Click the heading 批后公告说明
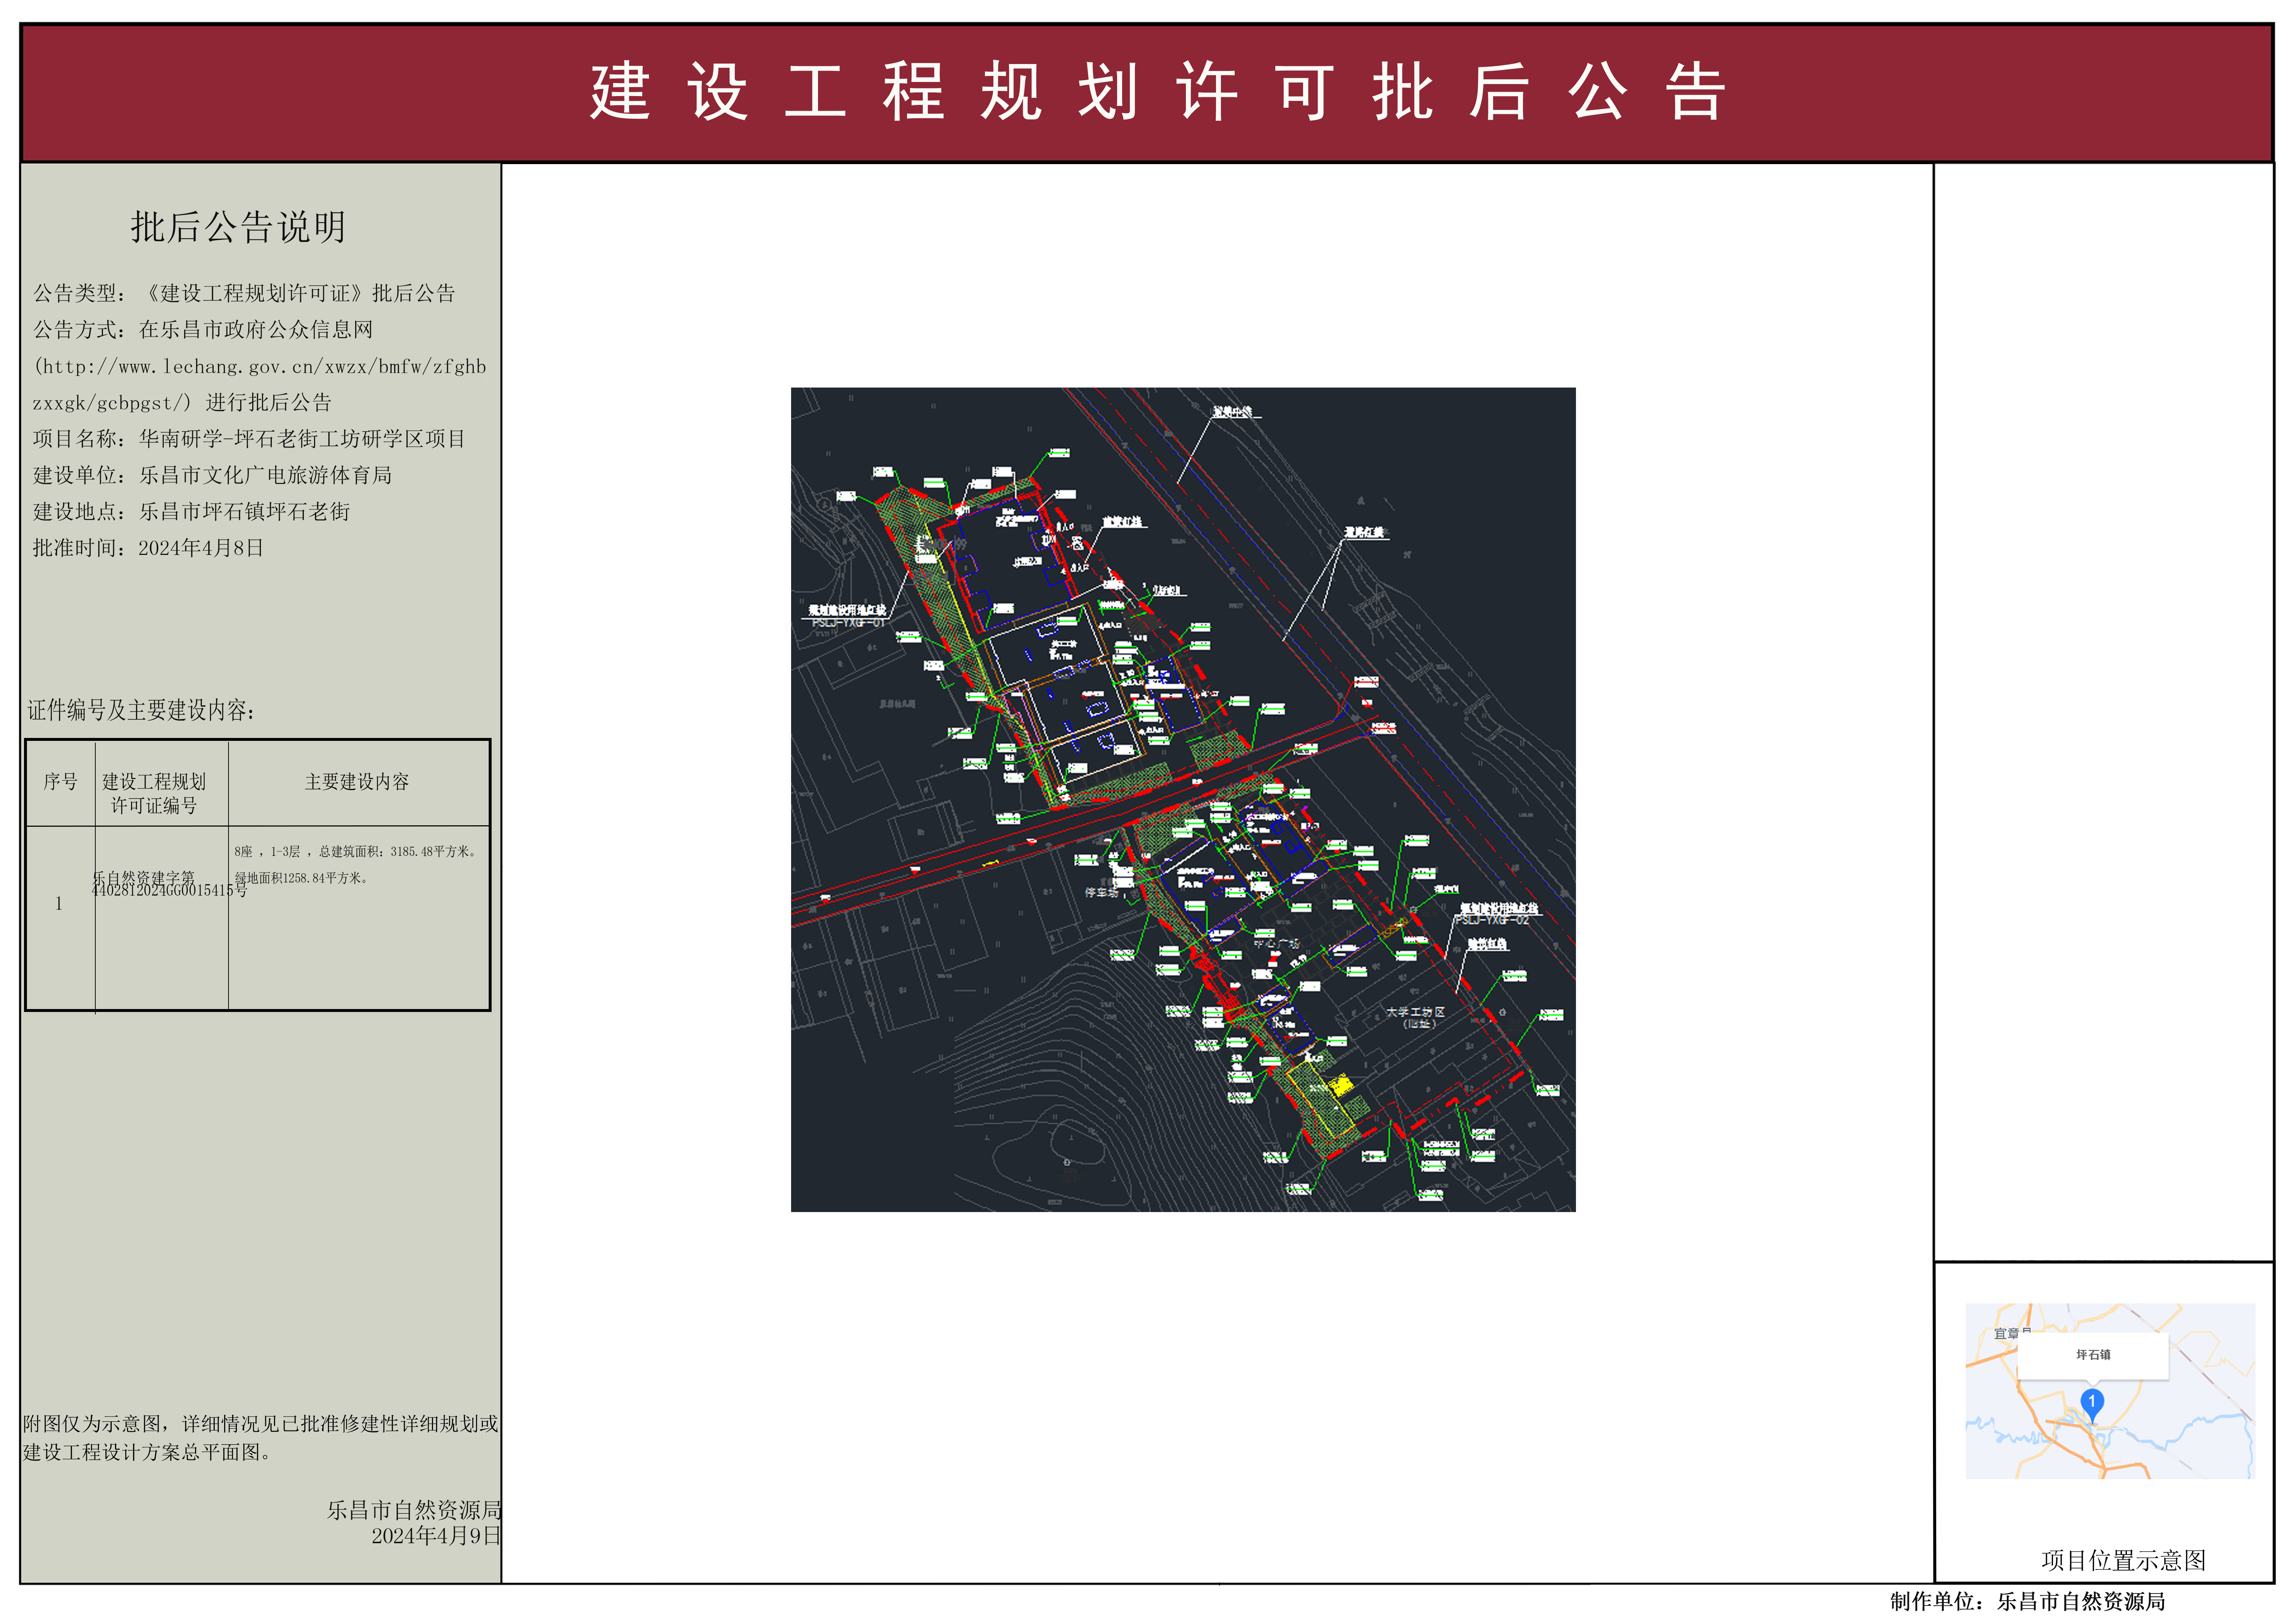2295x1624 pixels. tap(238, 227)
